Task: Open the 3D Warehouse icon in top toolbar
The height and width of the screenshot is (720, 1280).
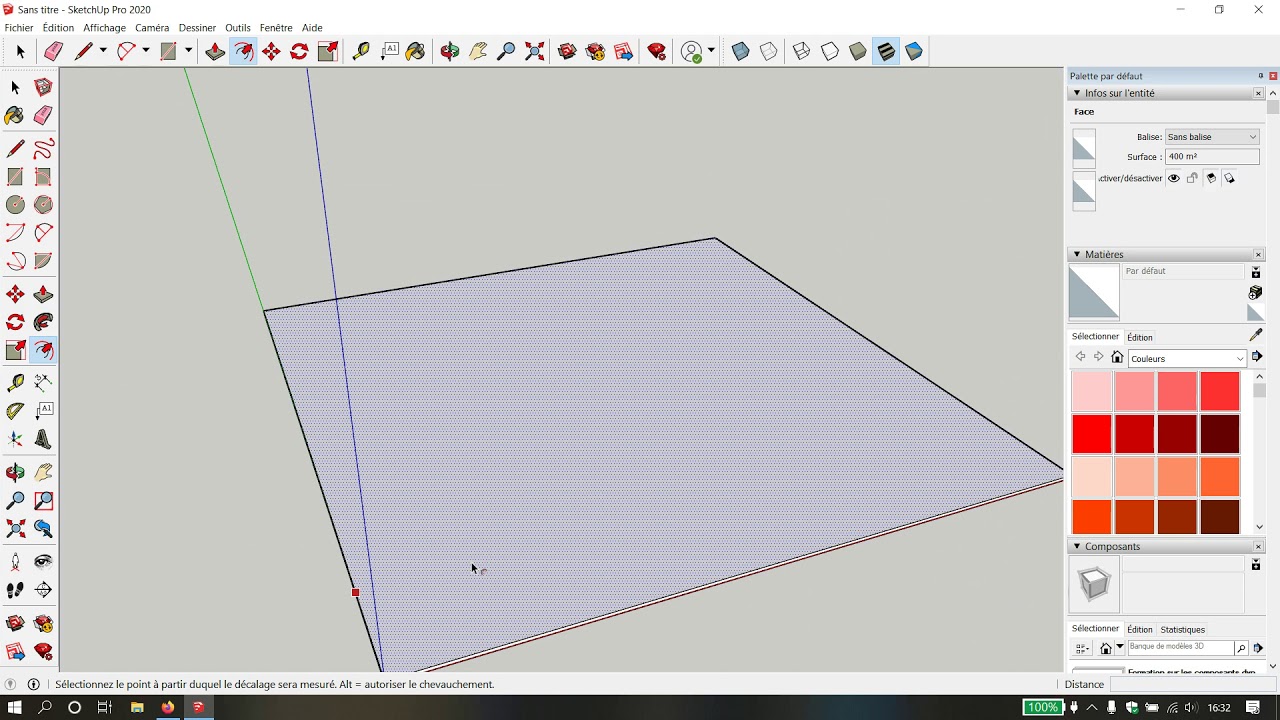Action: 567,51
